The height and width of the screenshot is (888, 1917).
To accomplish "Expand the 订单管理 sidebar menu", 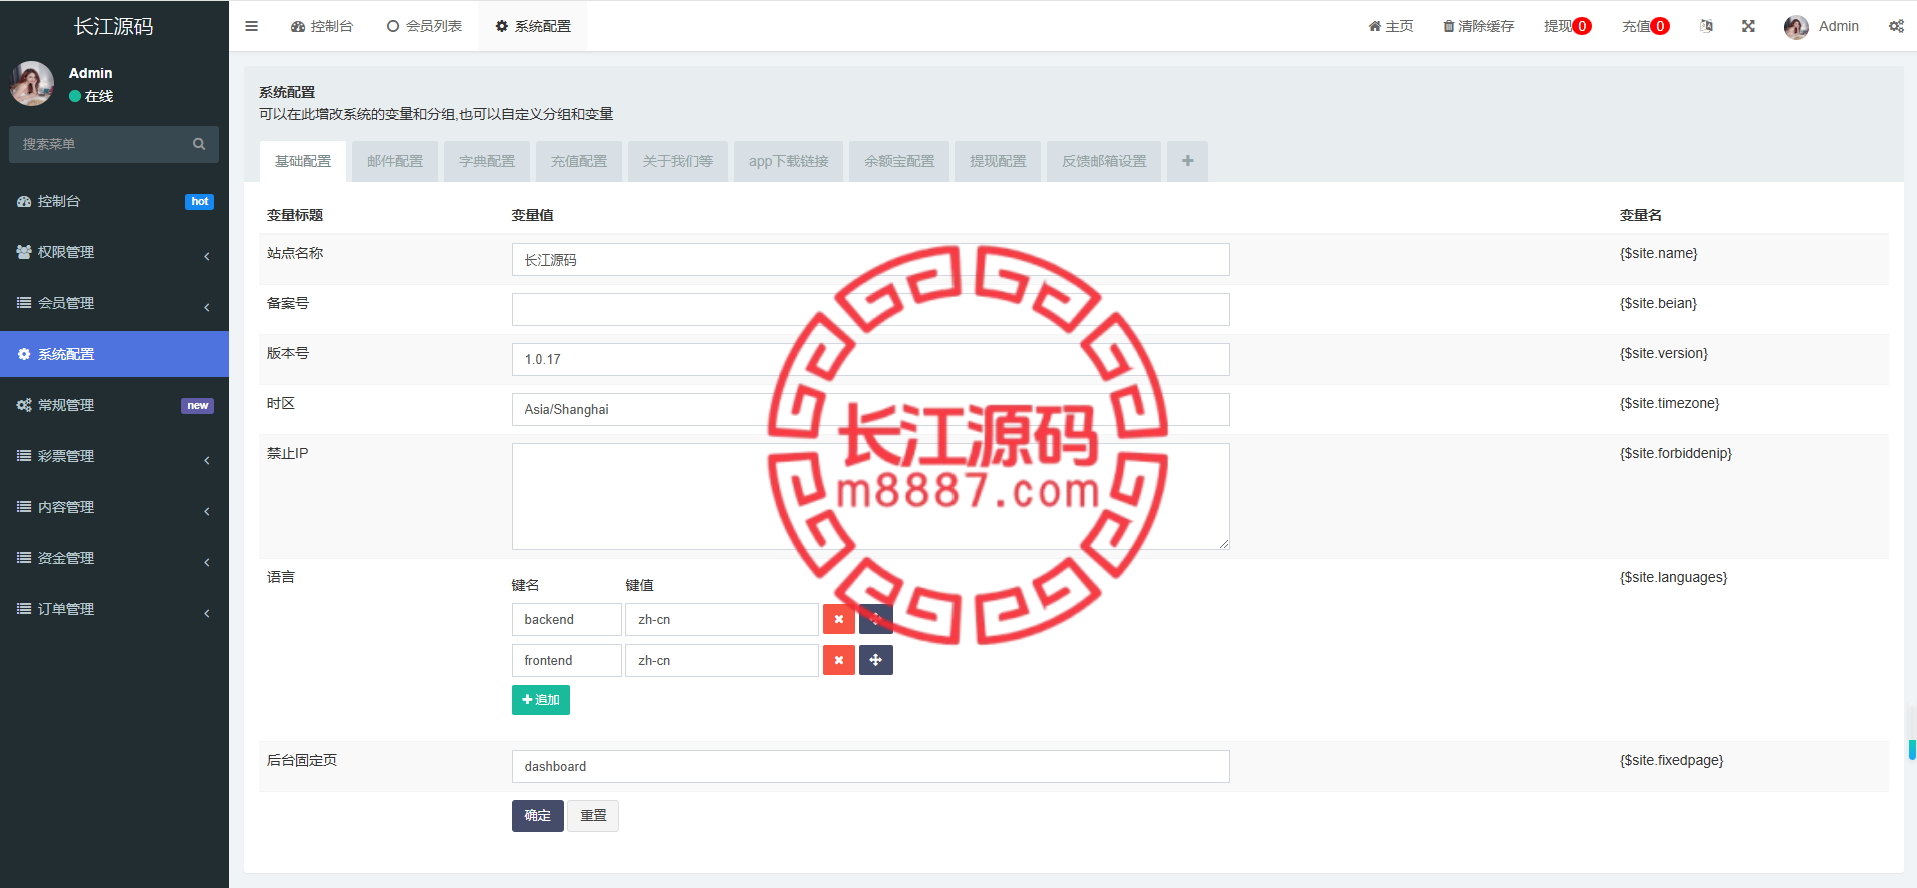I will [114, 609].
